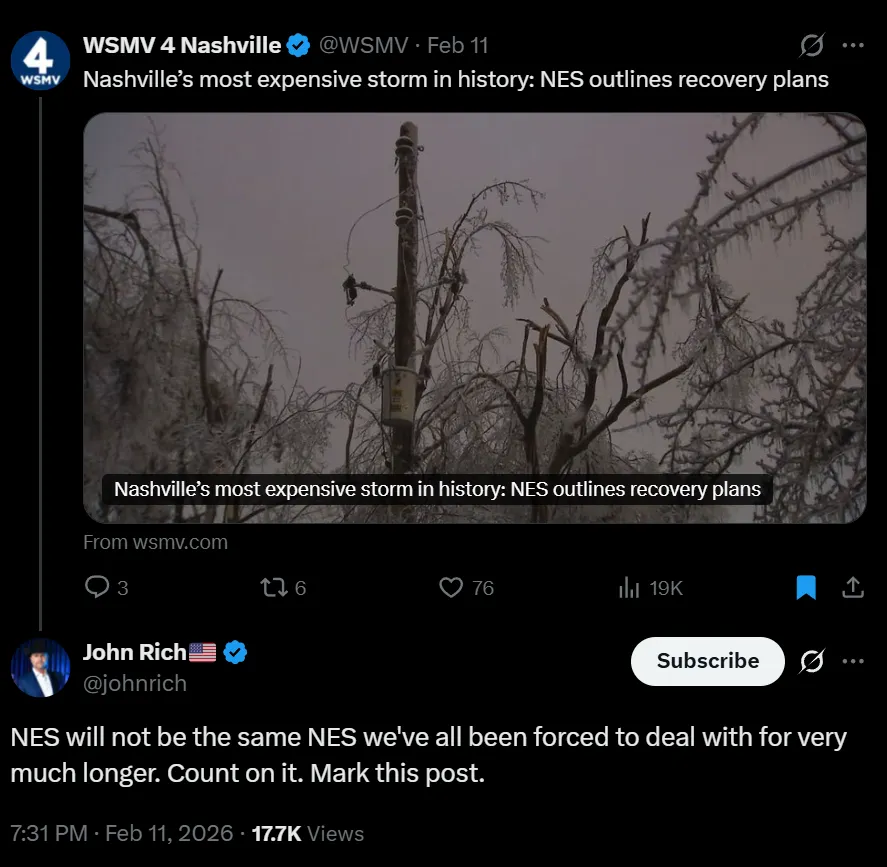Visit @johnrich's profile handle
Viewport: 887px width, 867px height.
[x=136, y=683]
